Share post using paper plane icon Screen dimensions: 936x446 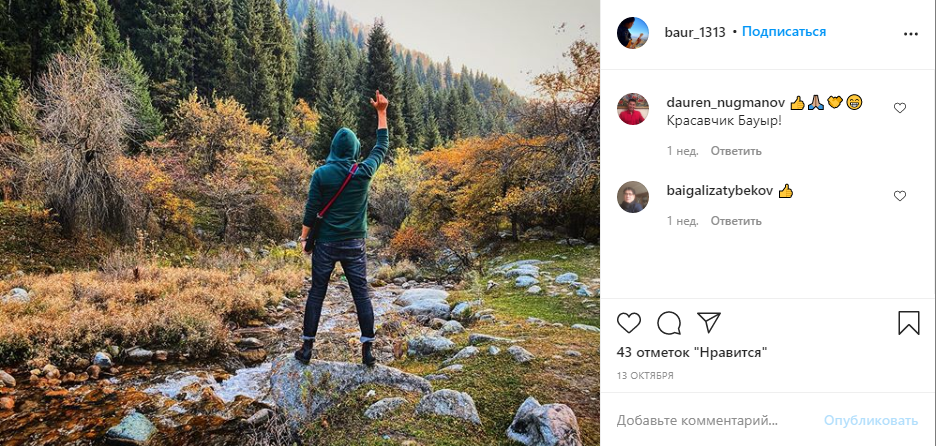[709, 323]
